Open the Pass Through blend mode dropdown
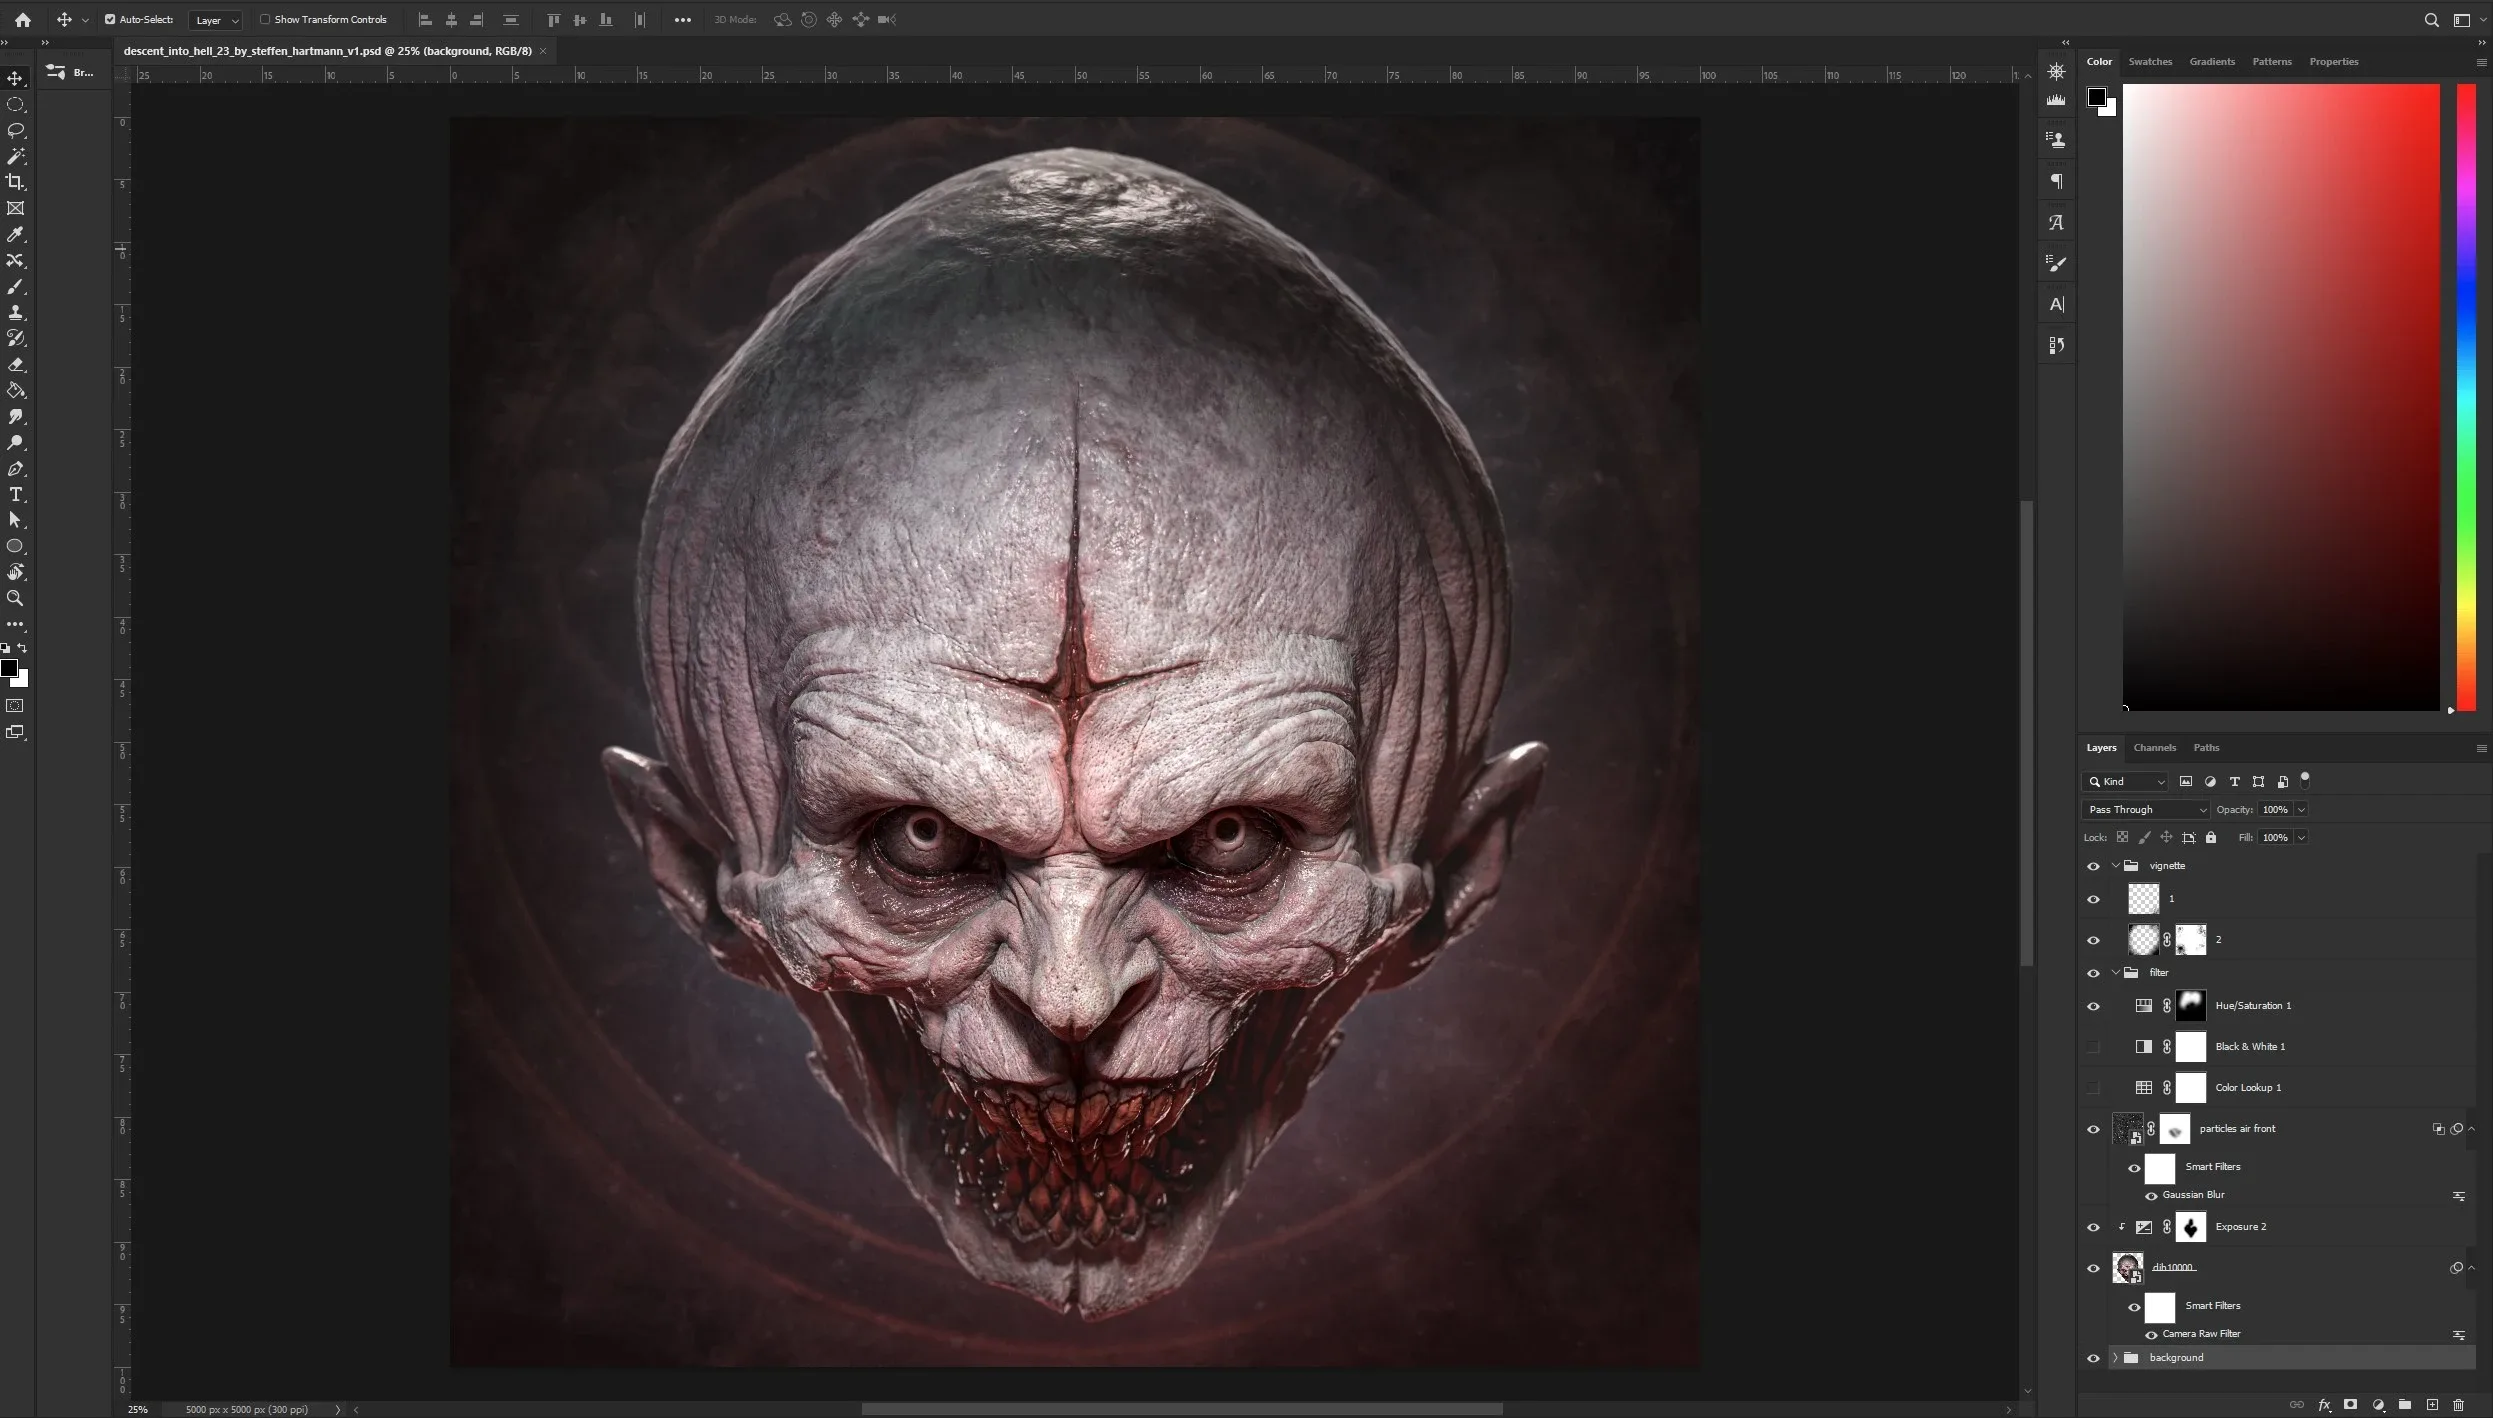 [x=2146, y=810]
